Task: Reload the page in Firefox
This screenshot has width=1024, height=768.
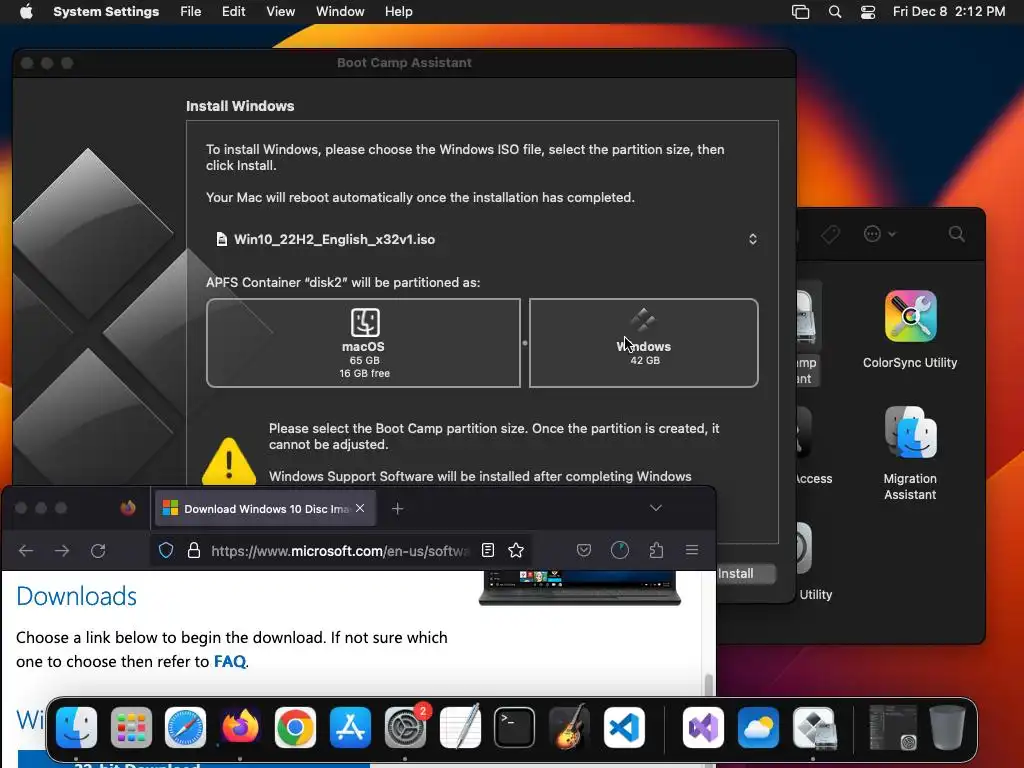Action: [x=98, y=551]
